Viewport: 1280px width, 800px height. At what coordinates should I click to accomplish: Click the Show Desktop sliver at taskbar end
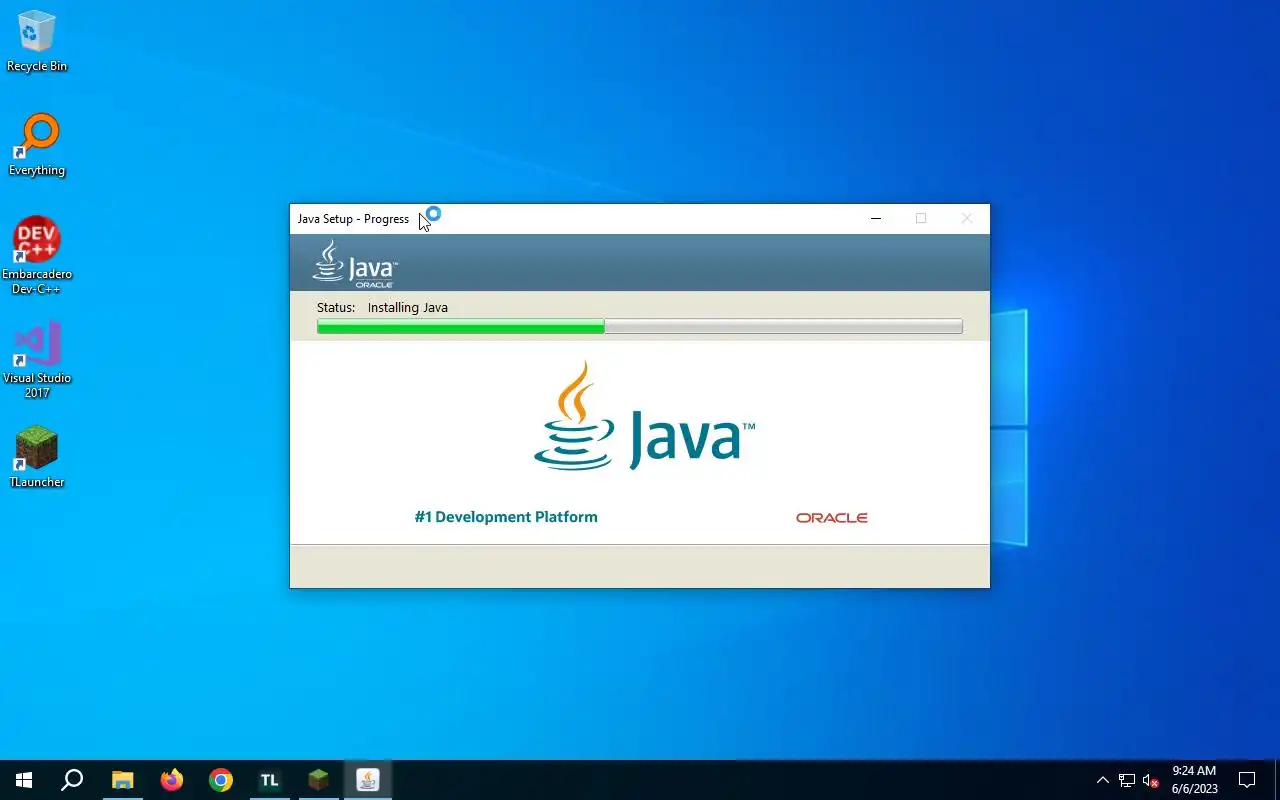[x=1277, y=780]
